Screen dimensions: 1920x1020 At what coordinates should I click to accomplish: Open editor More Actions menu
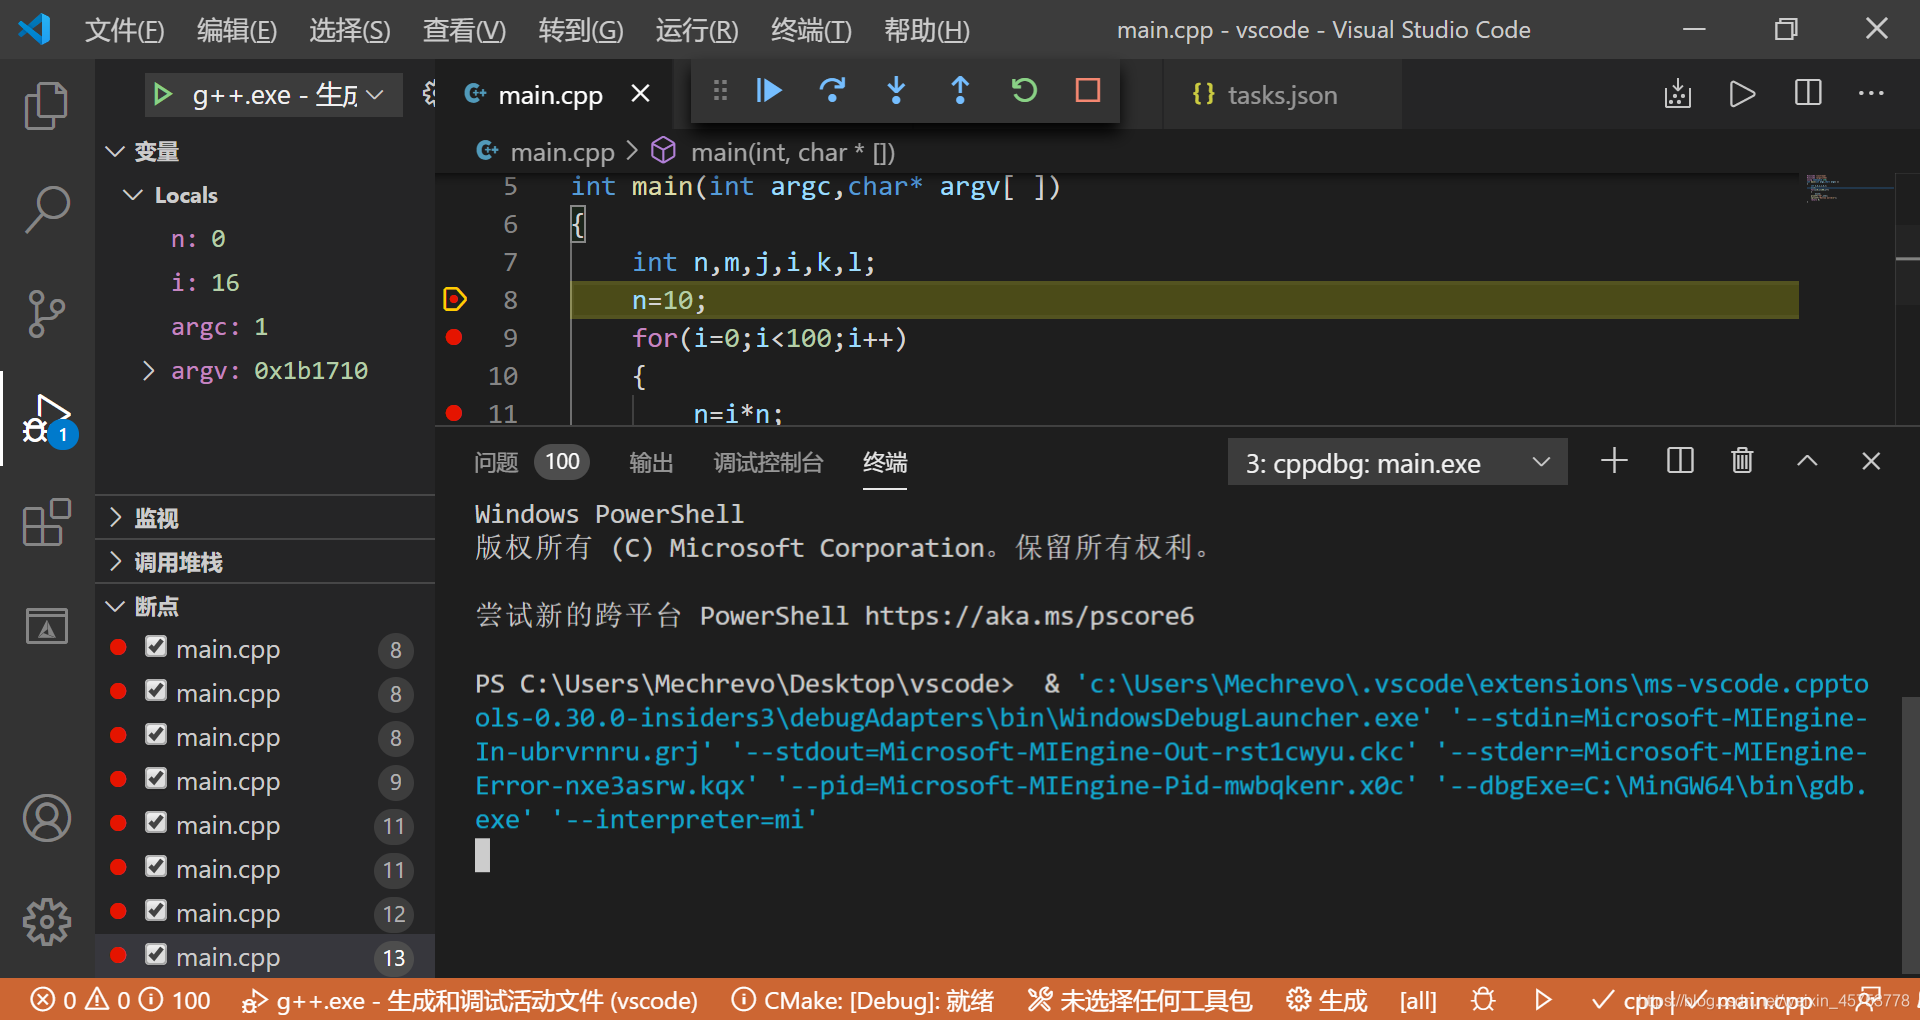pos(1871,94)
